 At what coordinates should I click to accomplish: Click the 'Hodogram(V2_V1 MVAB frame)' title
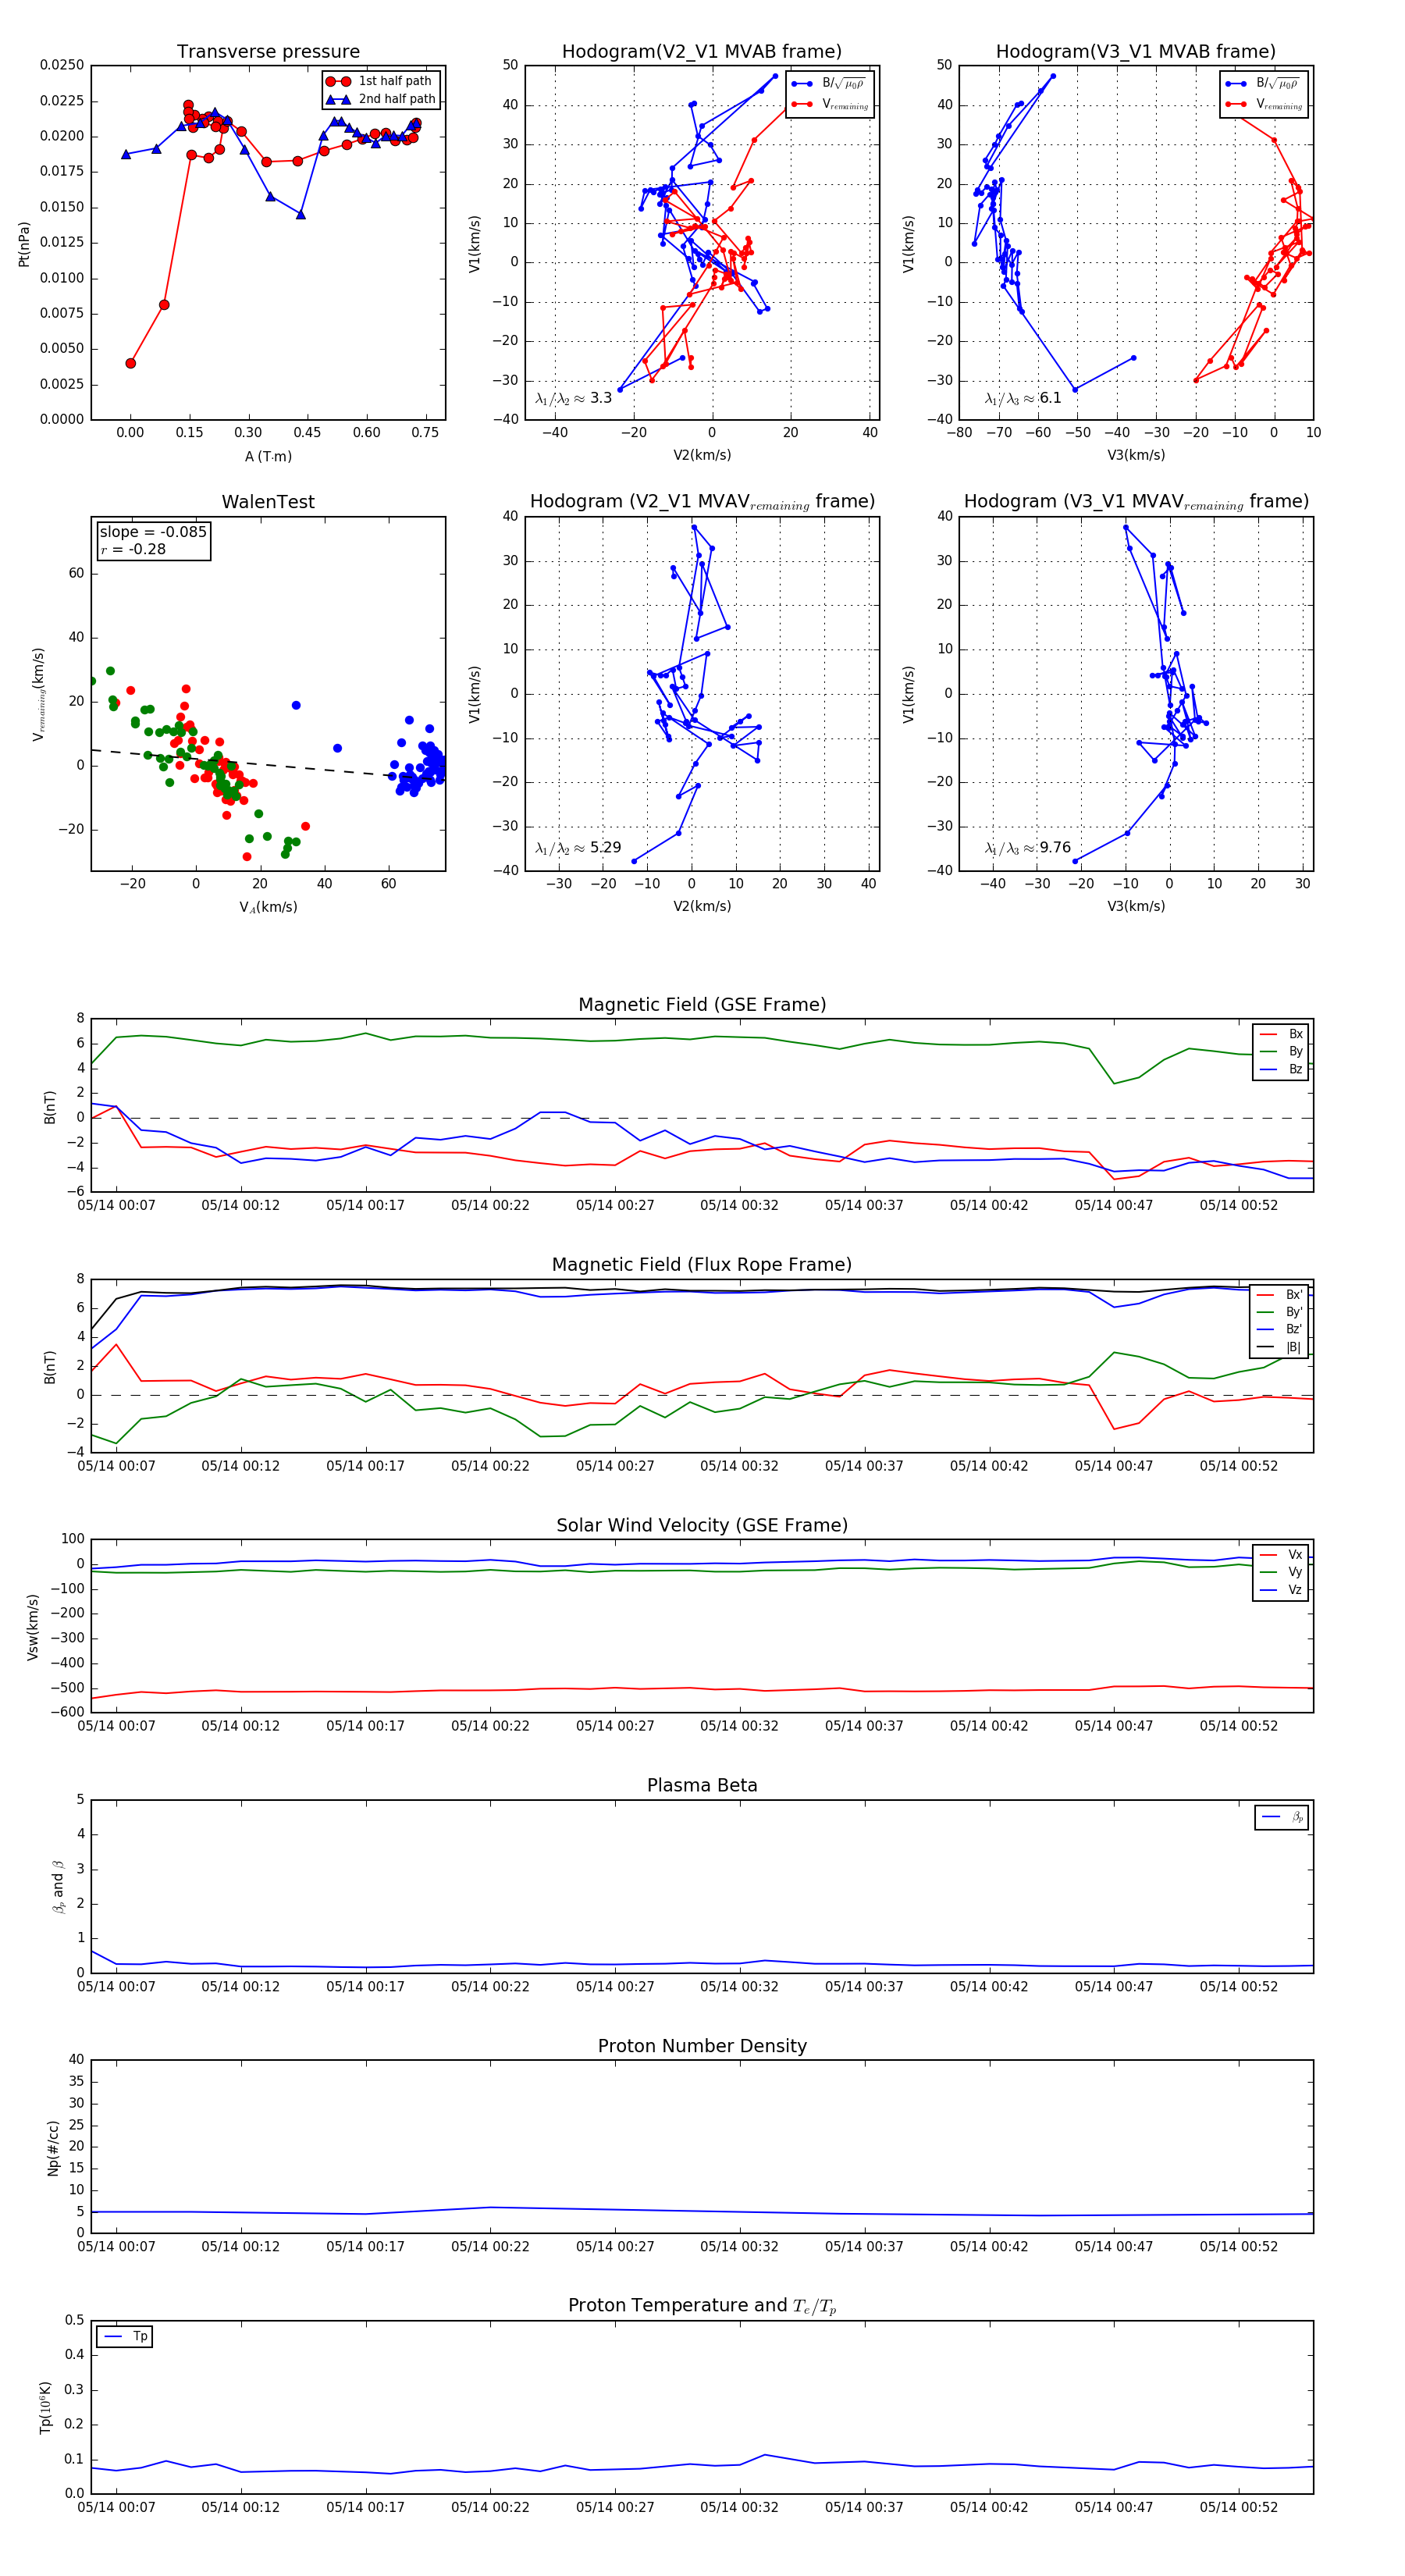pos(702,51)
